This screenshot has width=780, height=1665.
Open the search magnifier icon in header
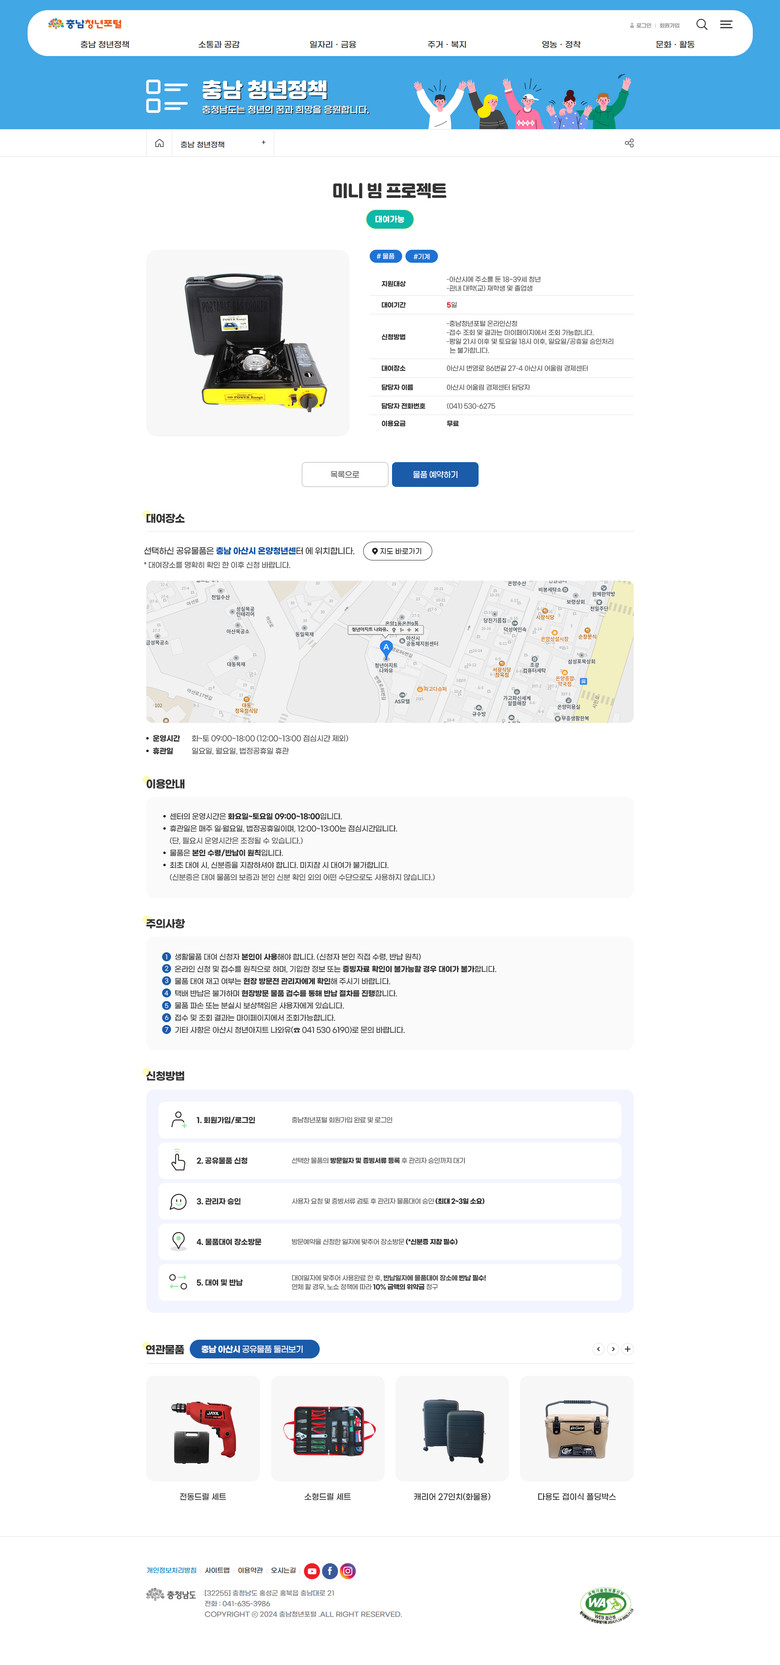click(702, 24)
